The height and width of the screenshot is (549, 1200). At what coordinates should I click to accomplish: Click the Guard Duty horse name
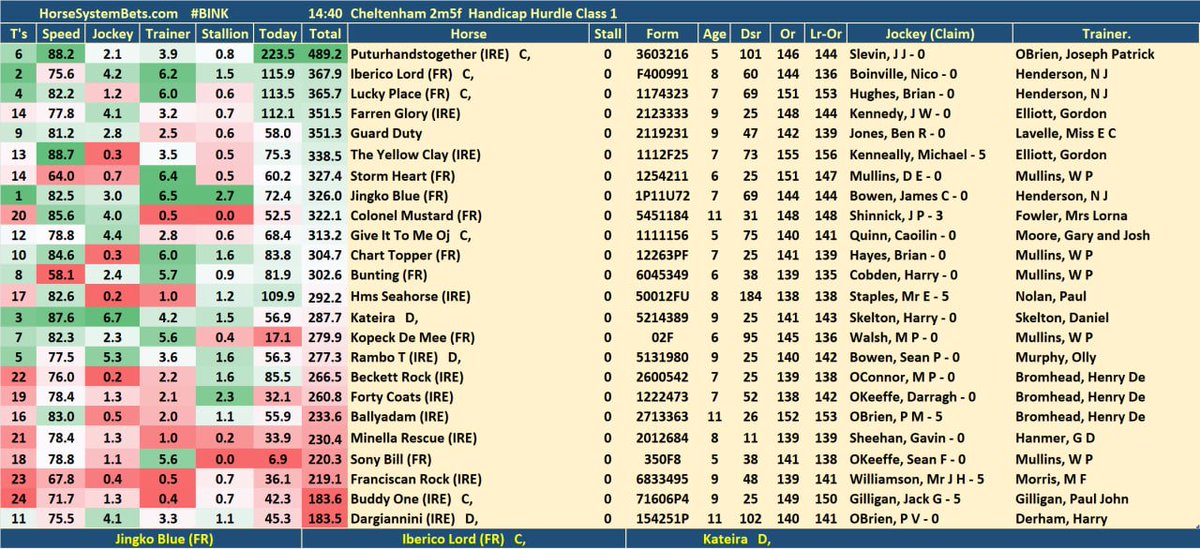(x=382, y=134)
